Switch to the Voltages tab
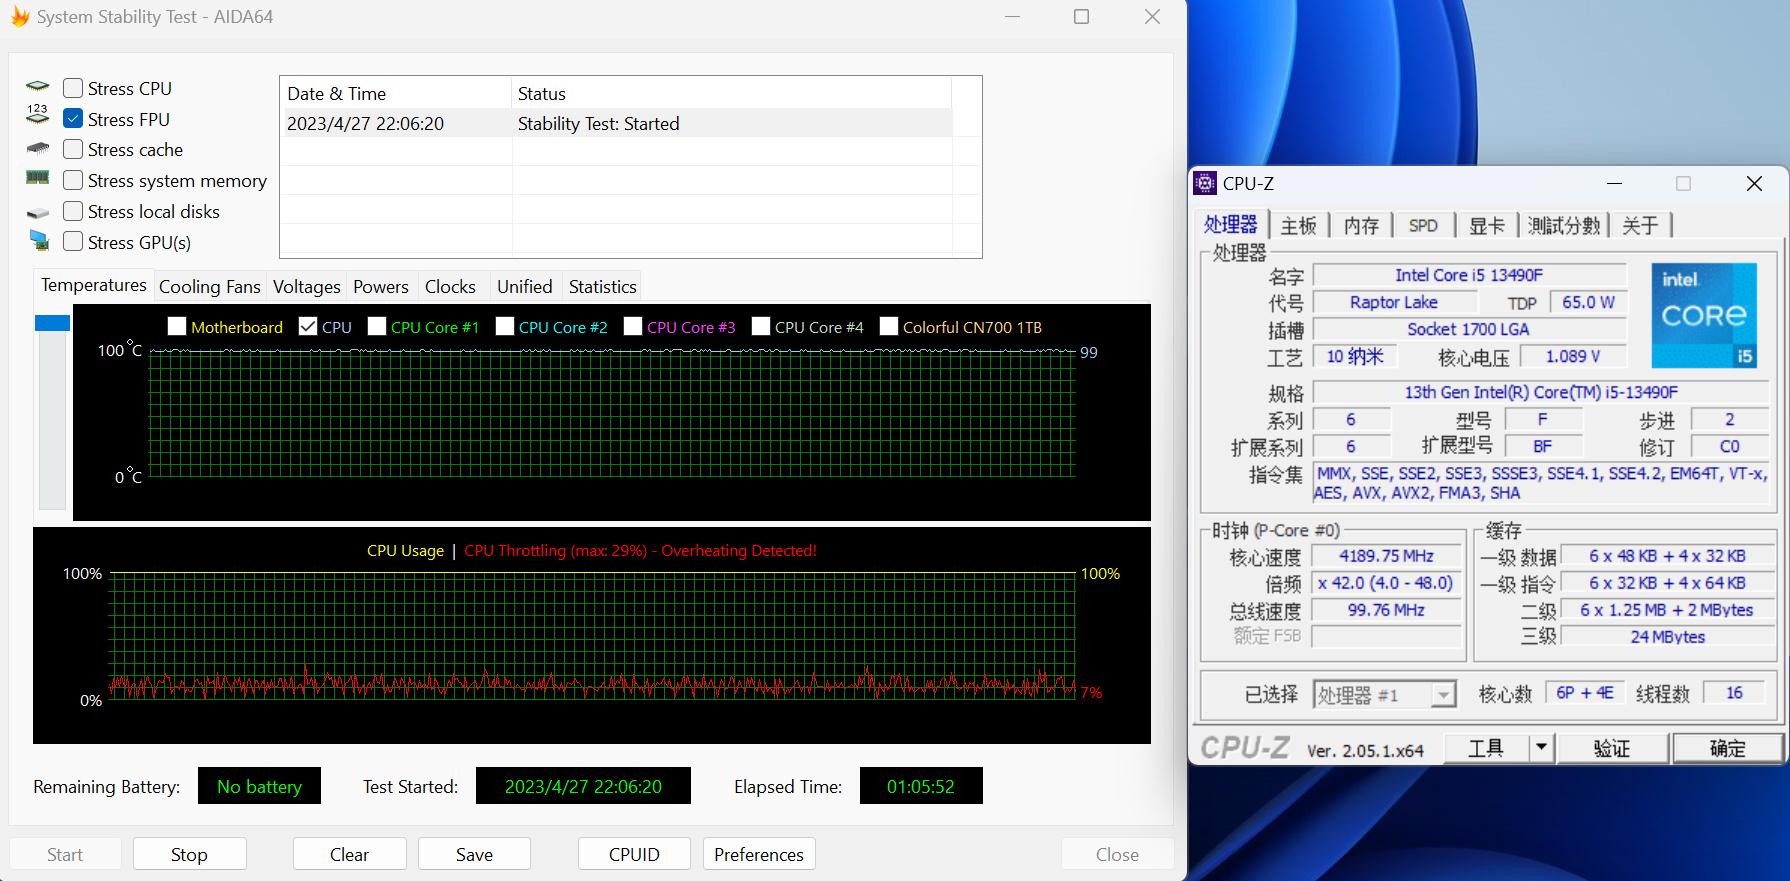 click(307, 287)
